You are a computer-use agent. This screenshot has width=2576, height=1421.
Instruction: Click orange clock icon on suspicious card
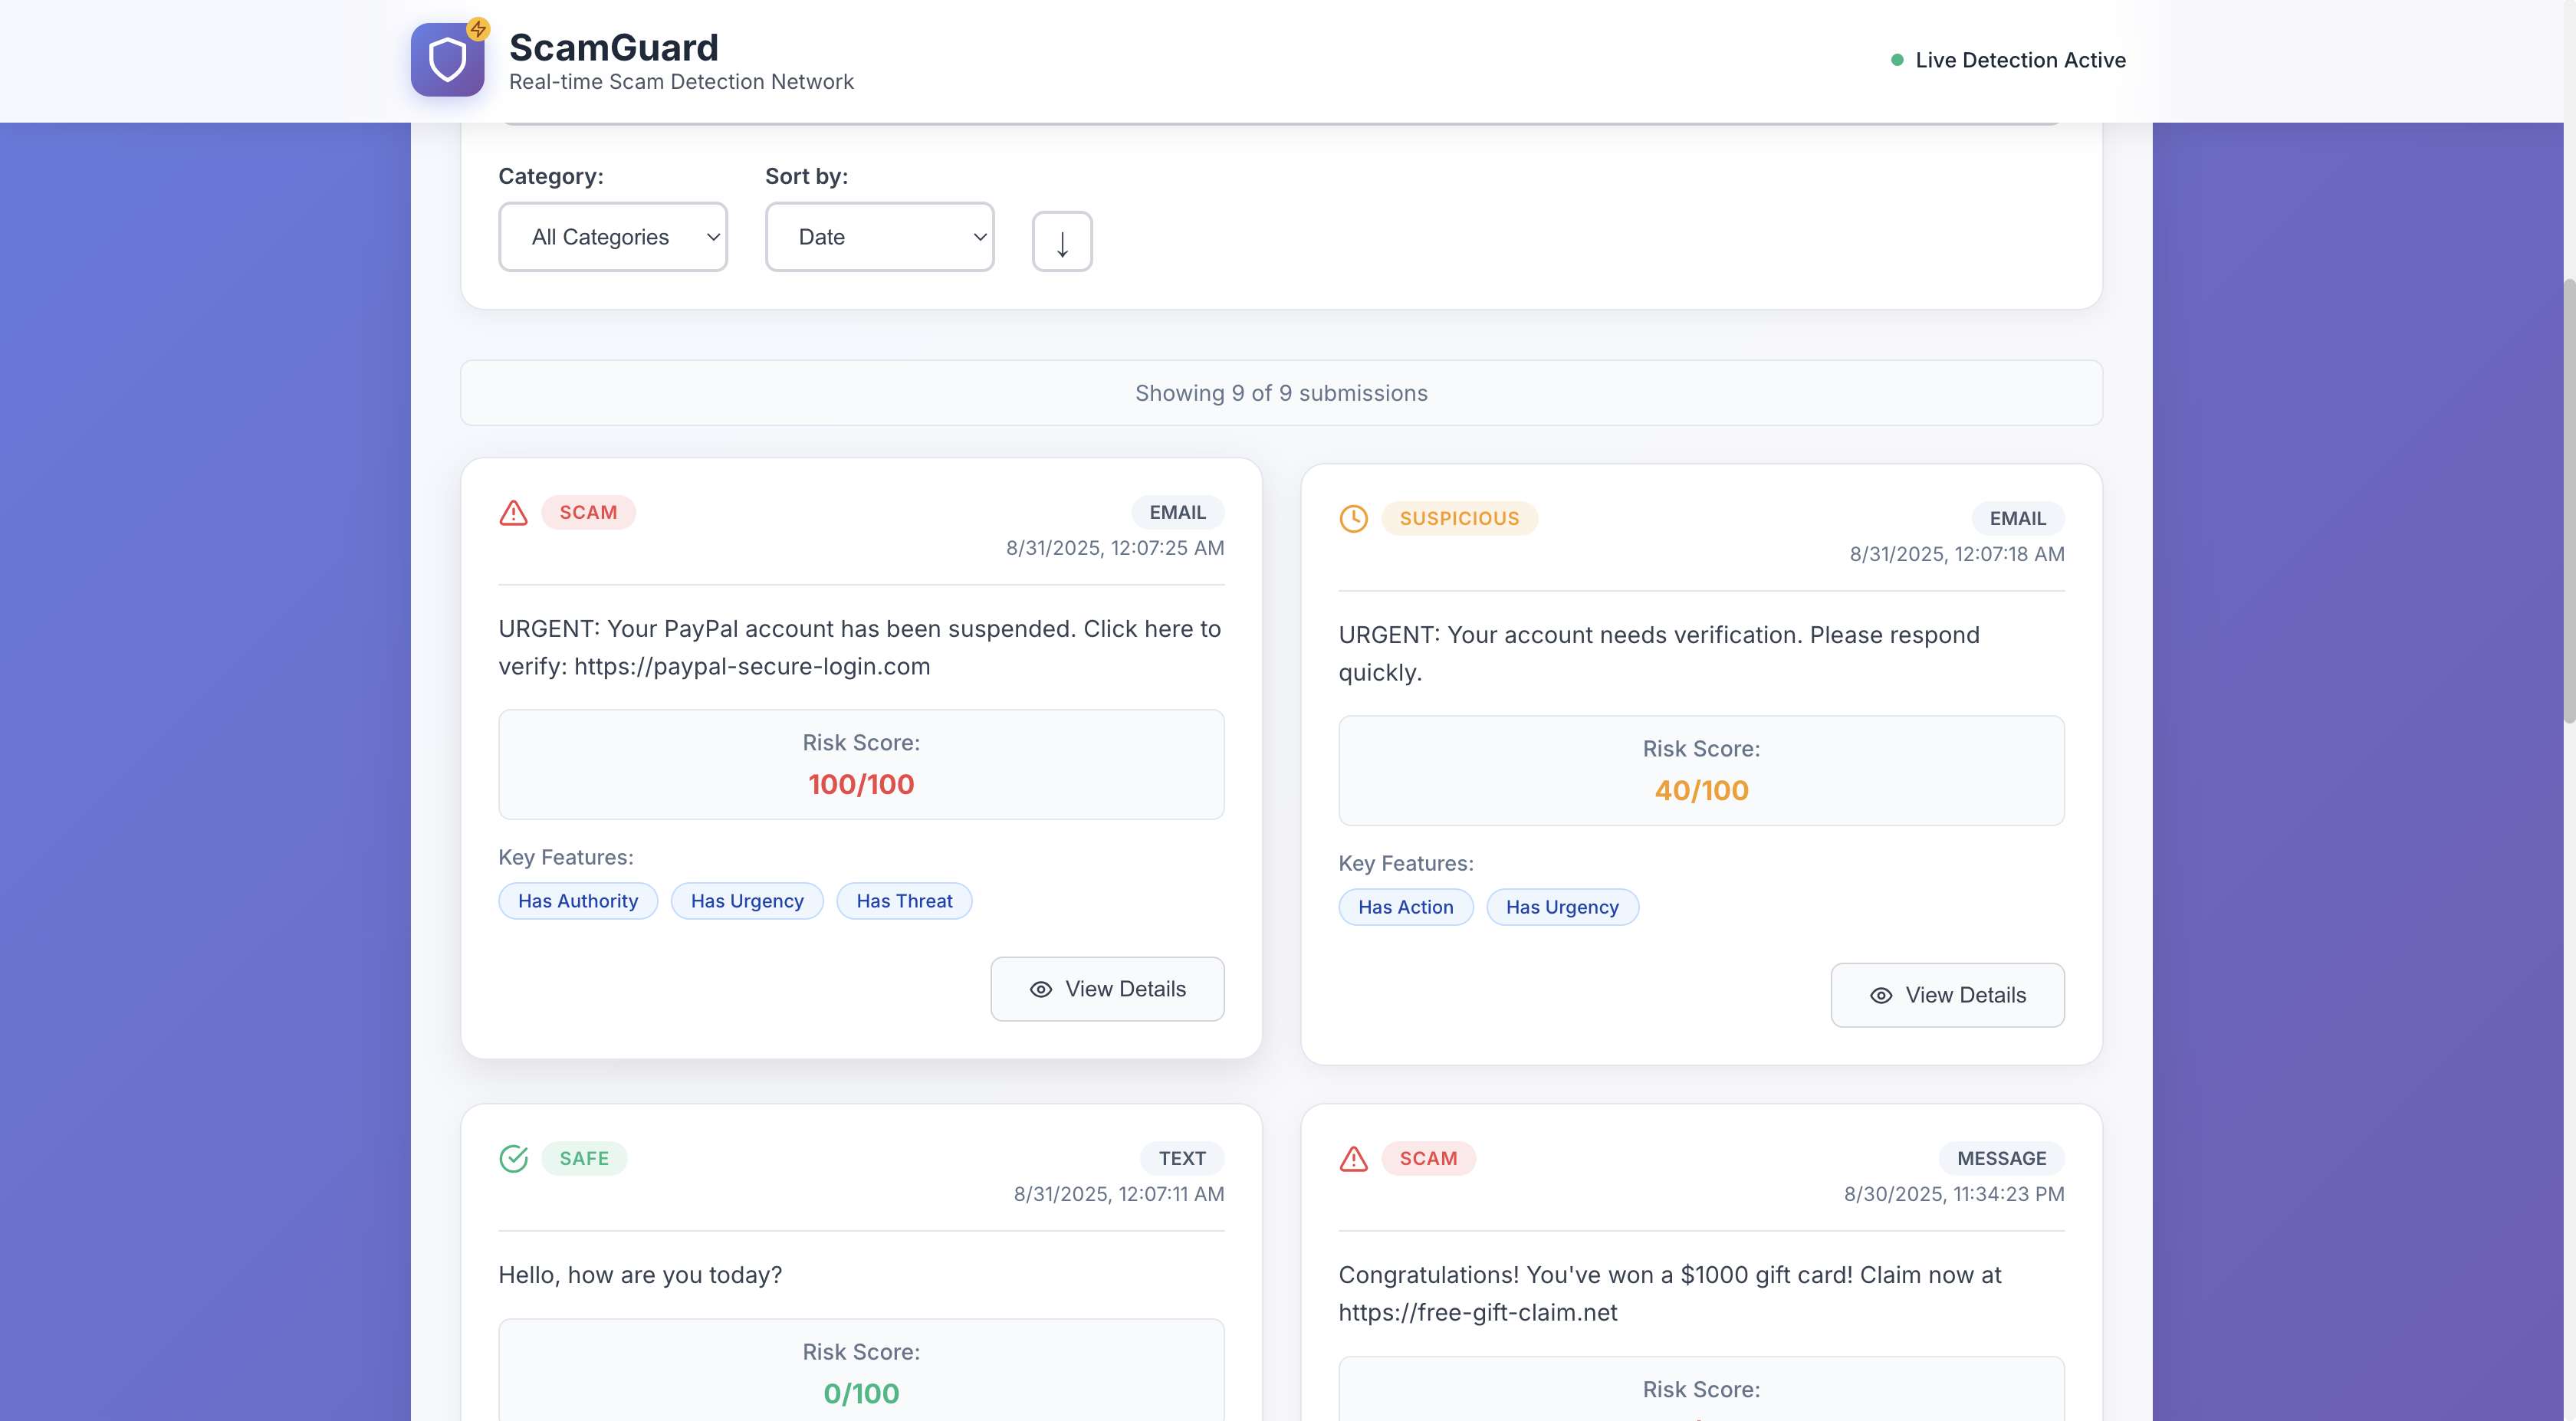point(1353,519)
